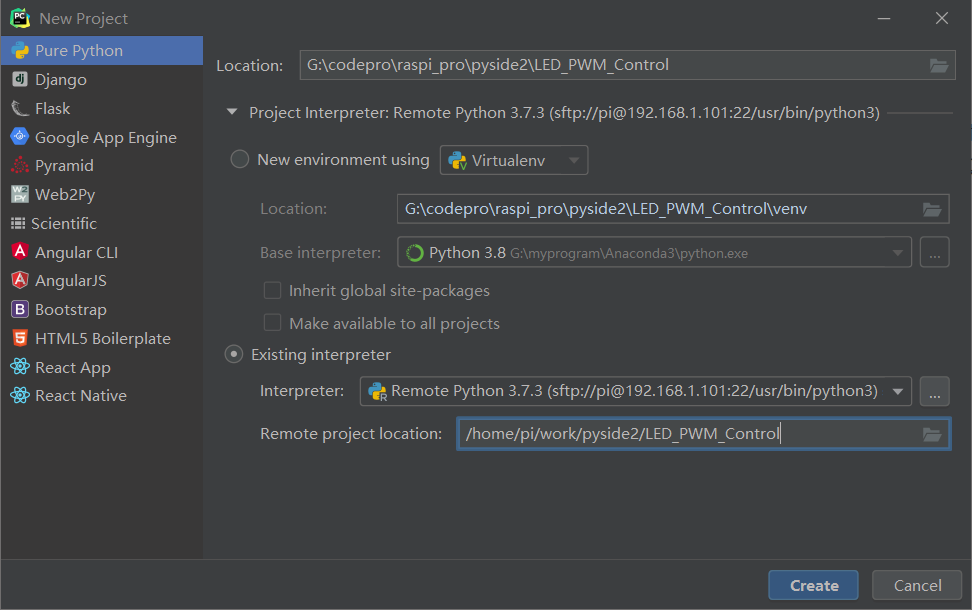This screenshot has width=972, height=610.
Task: Select New environment using radio button
Action: pyautogui.click(x=239, y=159)
